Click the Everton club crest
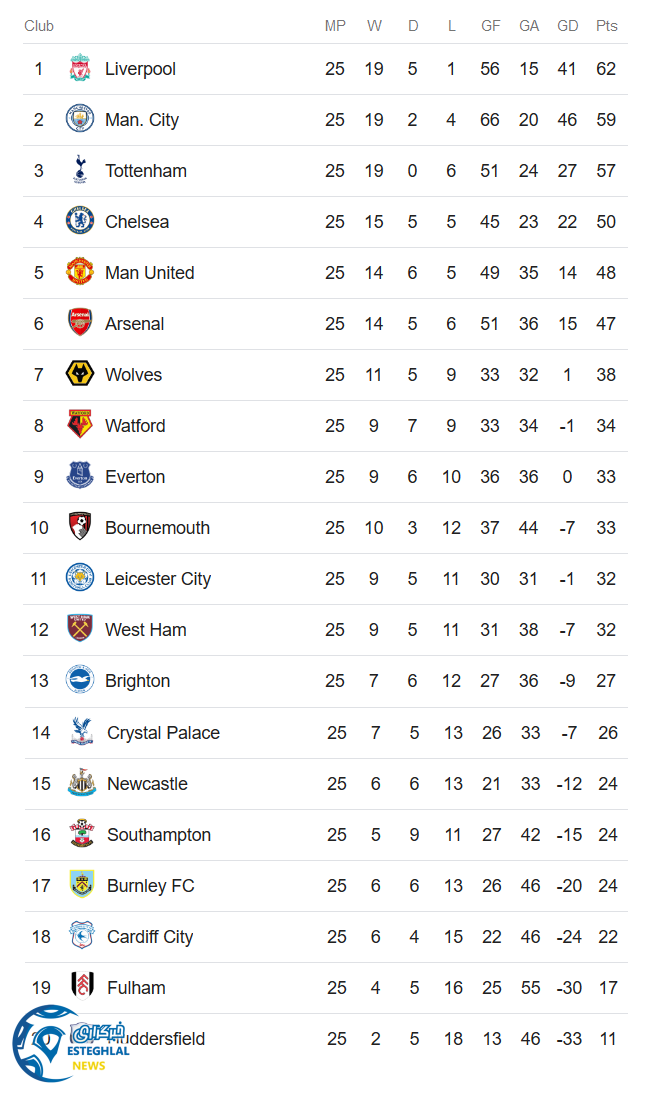Image resolution: width=665 pixels, height=1103 pixels. point(80,477)
